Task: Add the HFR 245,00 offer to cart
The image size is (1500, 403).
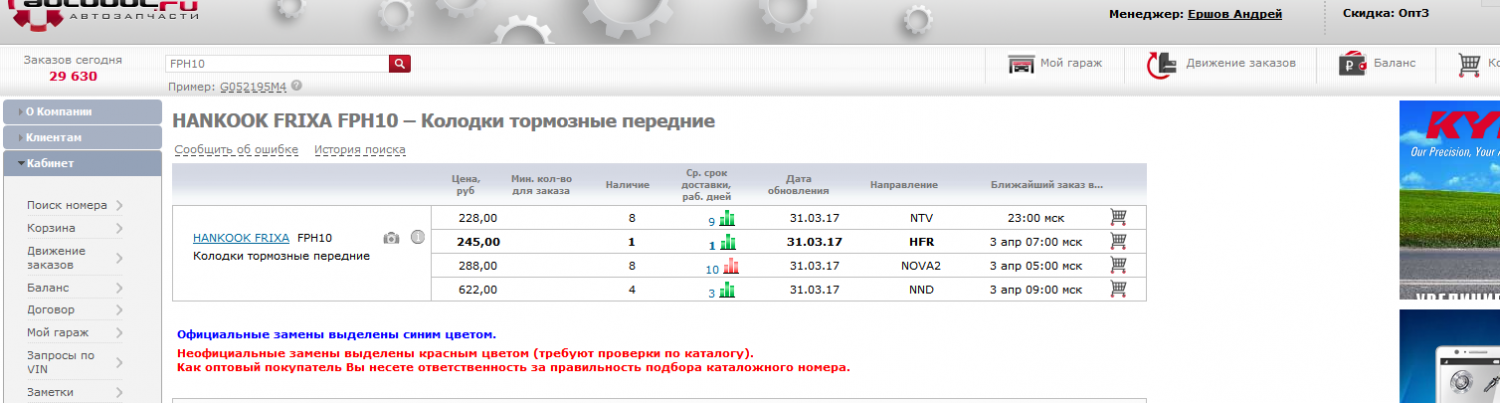Action: click(x=1118, y=240)
